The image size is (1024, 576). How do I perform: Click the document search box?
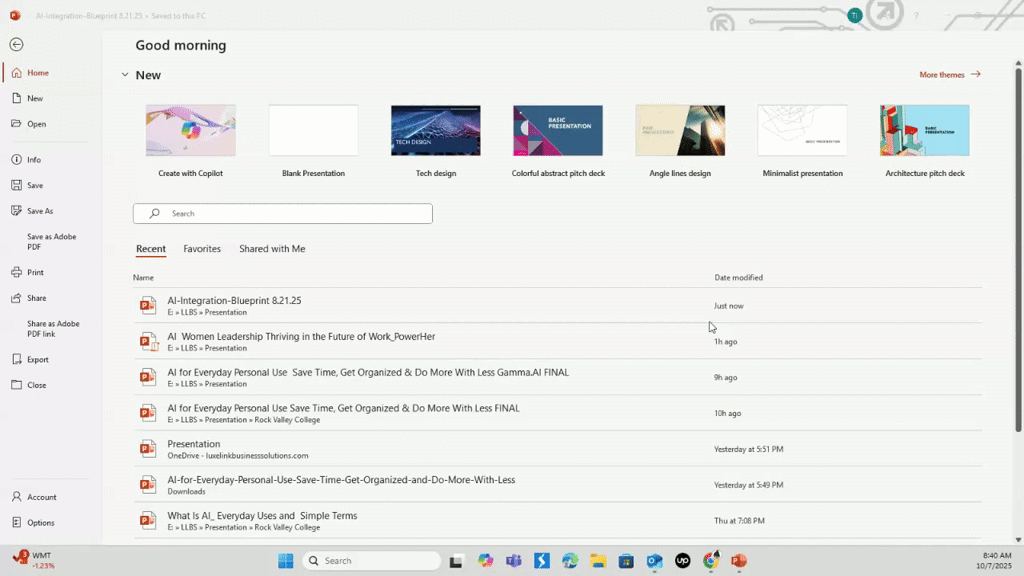[282, 213]
